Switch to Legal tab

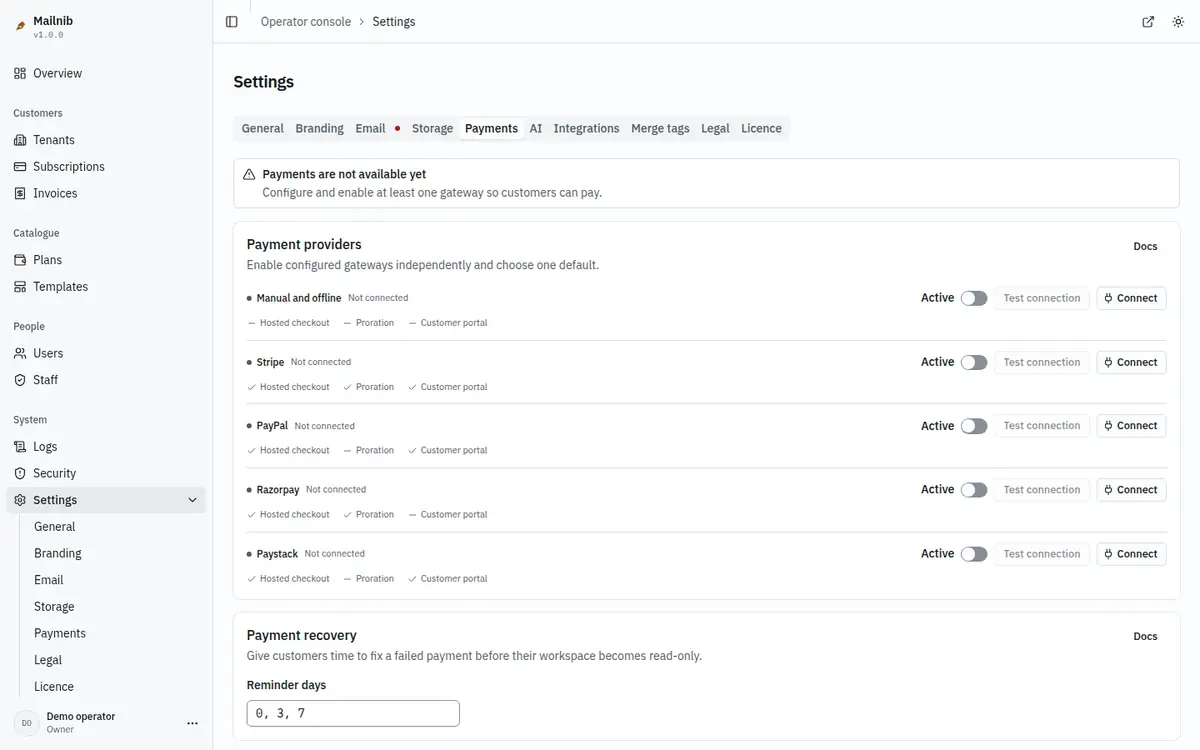click(x=715, y=128)
